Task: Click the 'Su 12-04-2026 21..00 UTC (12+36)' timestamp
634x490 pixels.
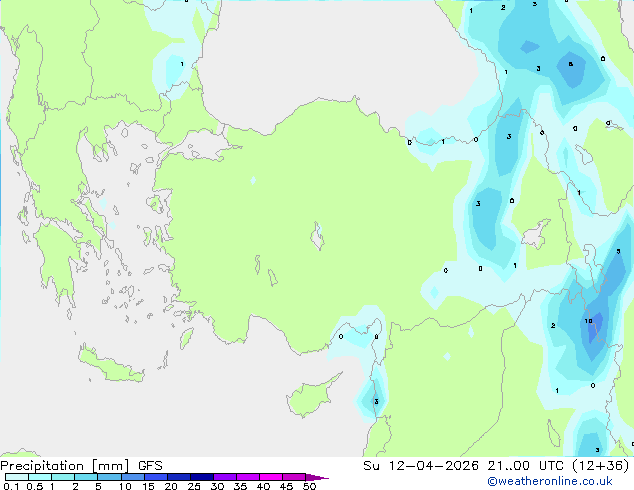Action: (x=496, y=466)
